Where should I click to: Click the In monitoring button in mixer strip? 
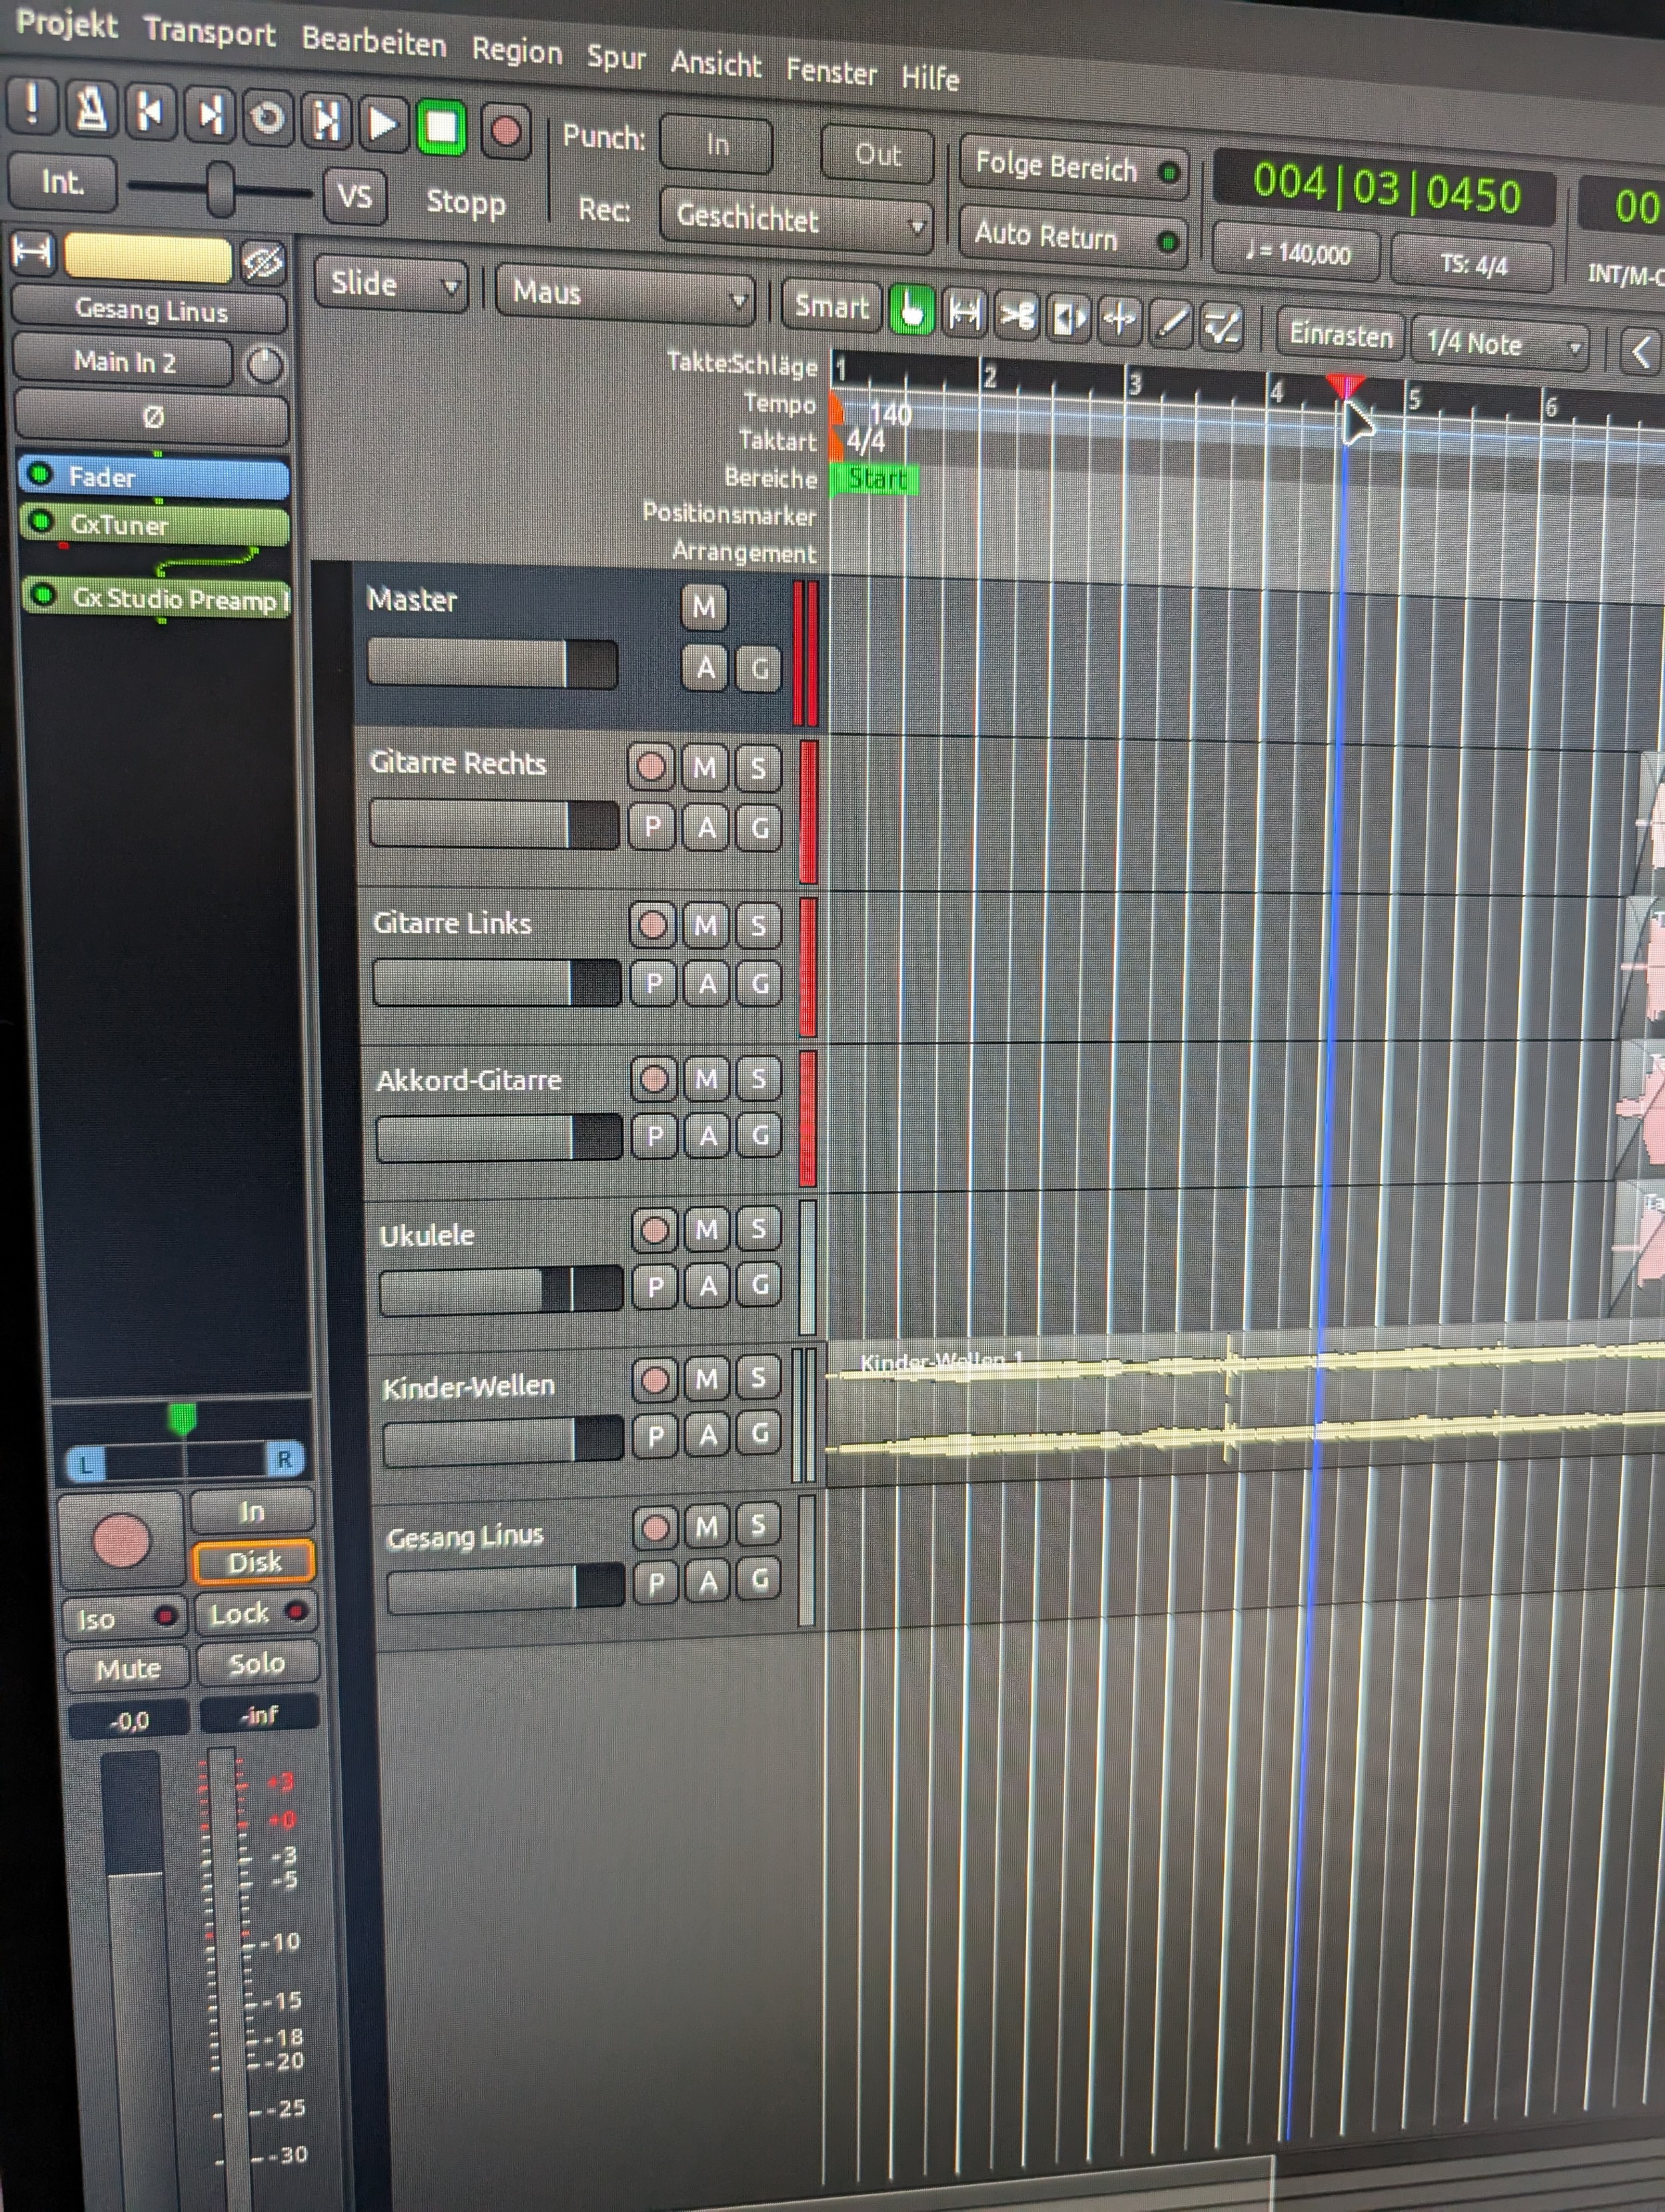[252, 1511]
